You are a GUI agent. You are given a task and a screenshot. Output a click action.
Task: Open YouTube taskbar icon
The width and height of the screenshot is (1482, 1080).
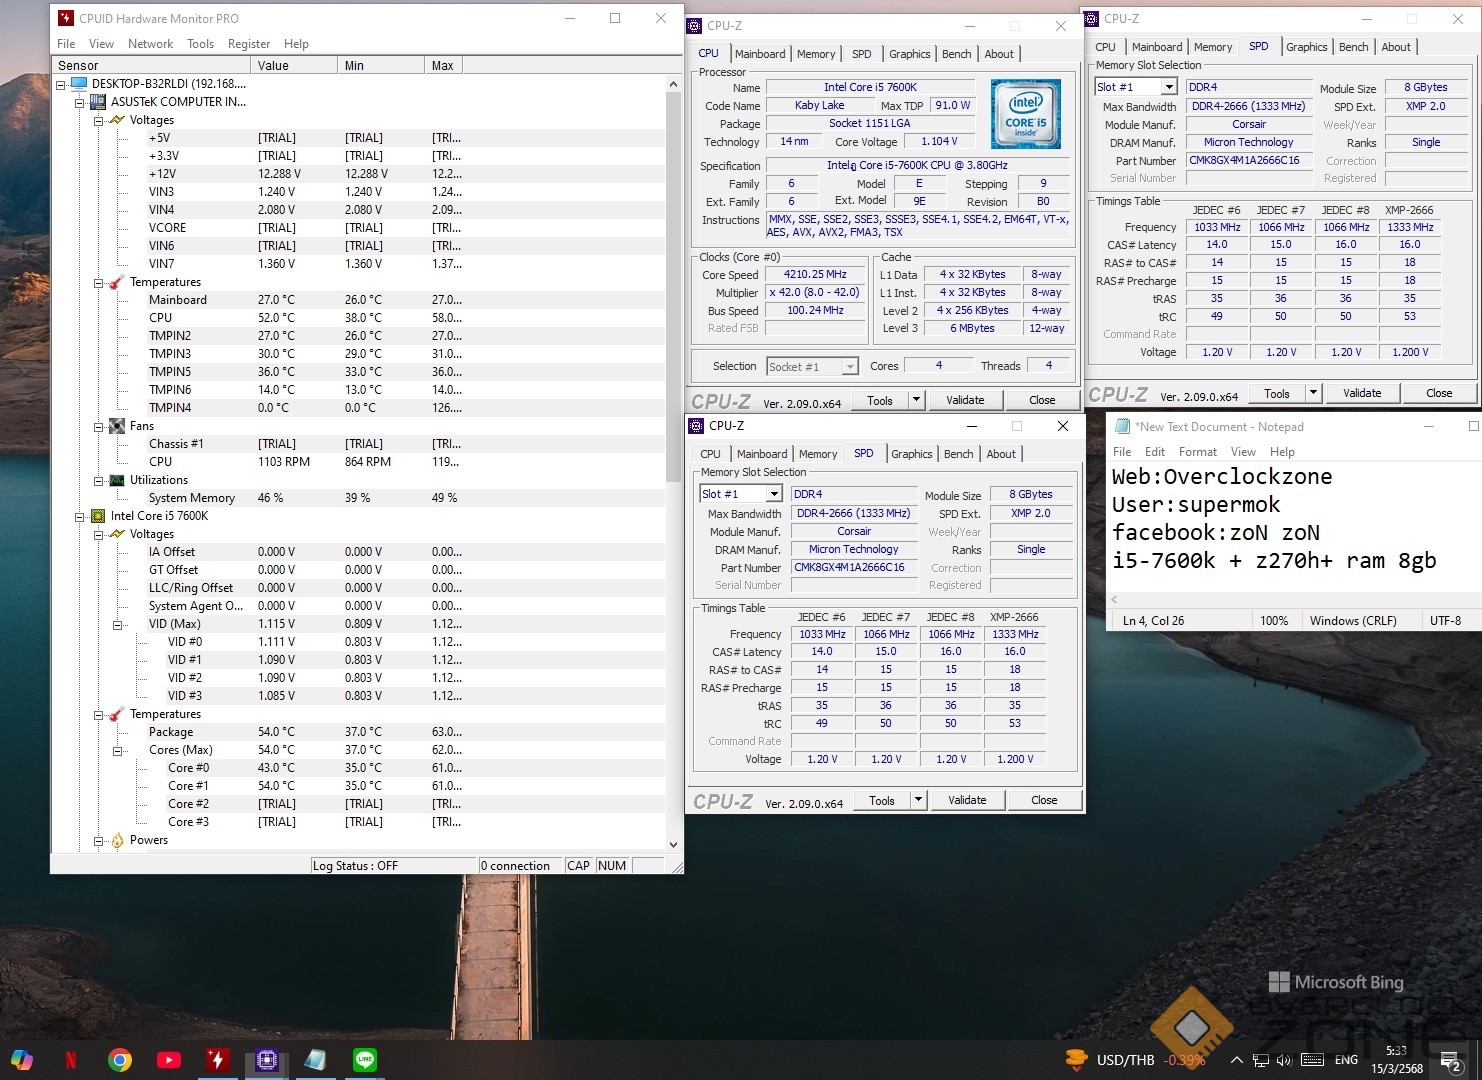[168, 1060]
